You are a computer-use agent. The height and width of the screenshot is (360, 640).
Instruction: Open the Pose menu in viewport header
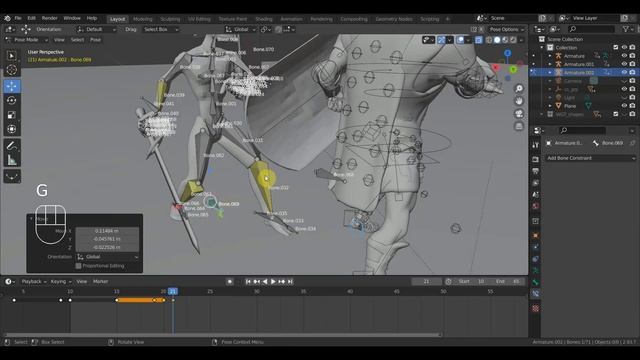click(x=96, y=40)
